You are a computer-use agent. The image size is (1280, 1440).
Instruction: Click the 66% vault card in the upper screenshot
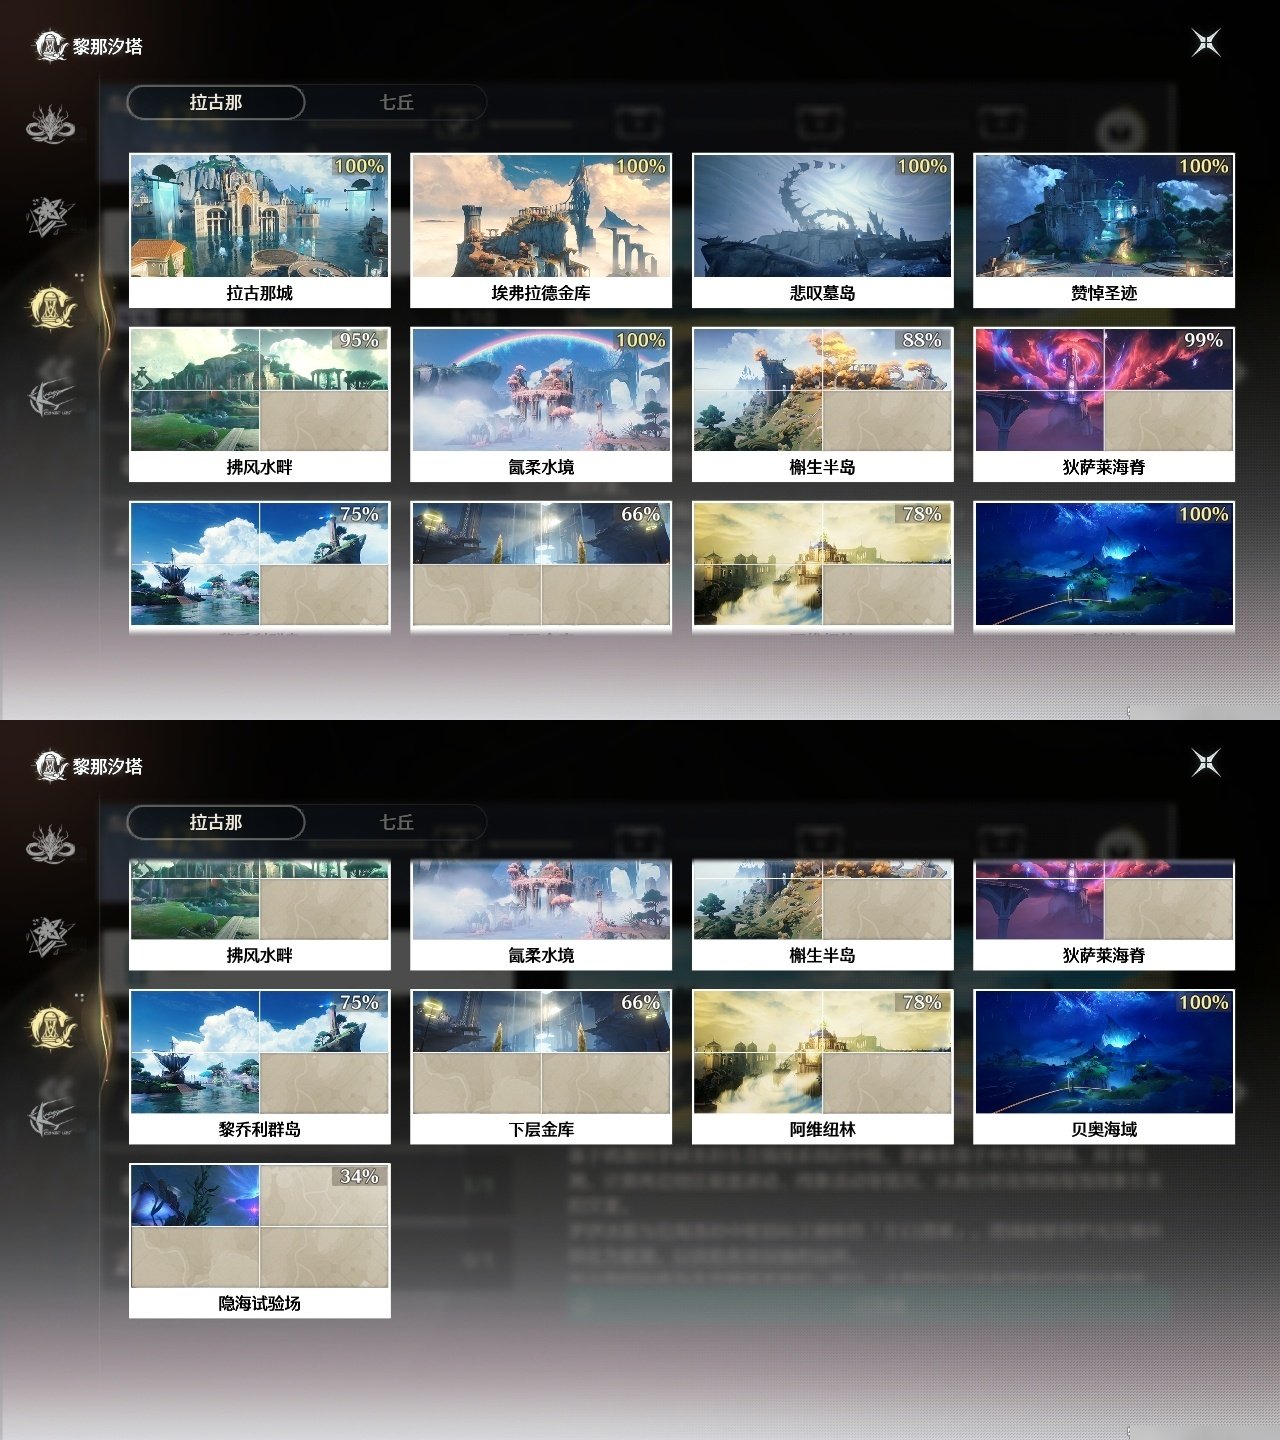(541, 567)
